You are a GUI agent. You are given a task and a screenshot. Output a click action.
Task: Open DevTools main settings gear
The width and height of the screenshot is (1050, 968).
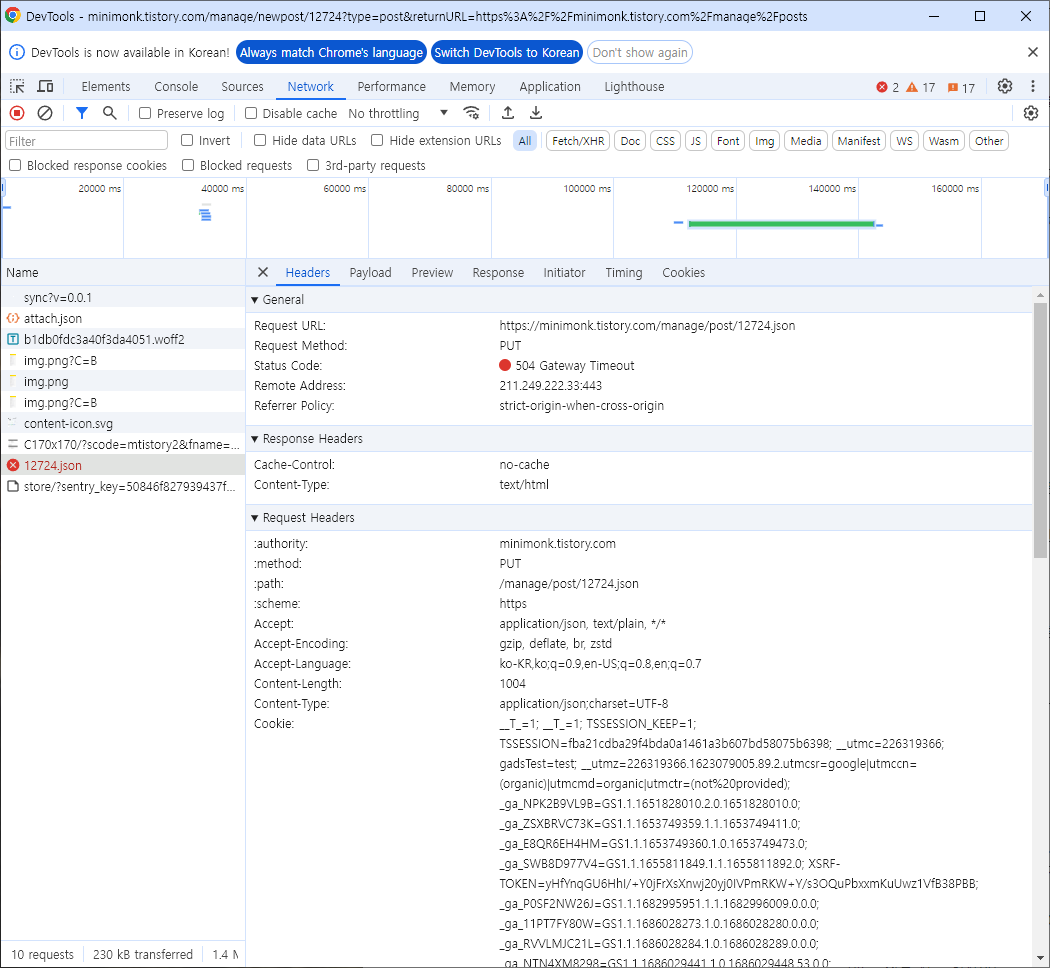[x=1005, y=86]
